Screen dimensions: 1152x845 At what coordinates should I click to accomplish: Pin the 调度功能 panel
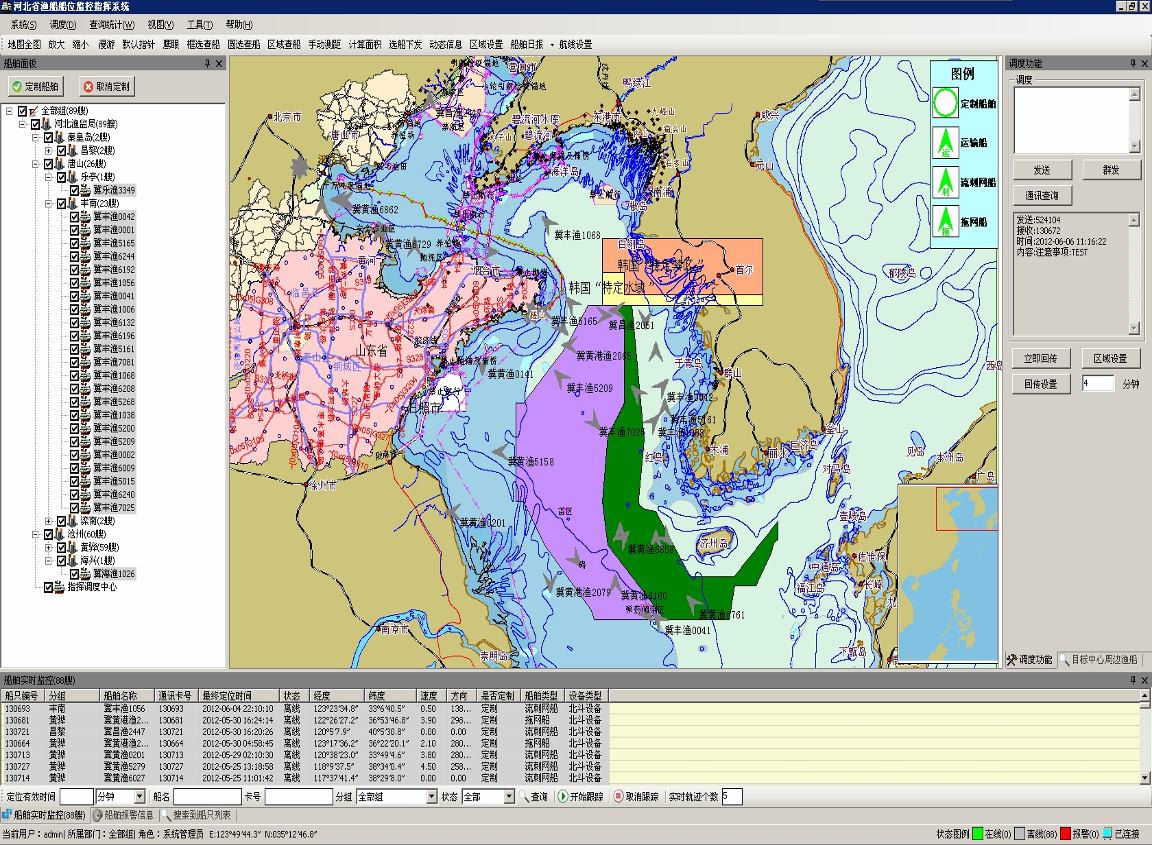pyautogui.click(x=1131, y=63)
